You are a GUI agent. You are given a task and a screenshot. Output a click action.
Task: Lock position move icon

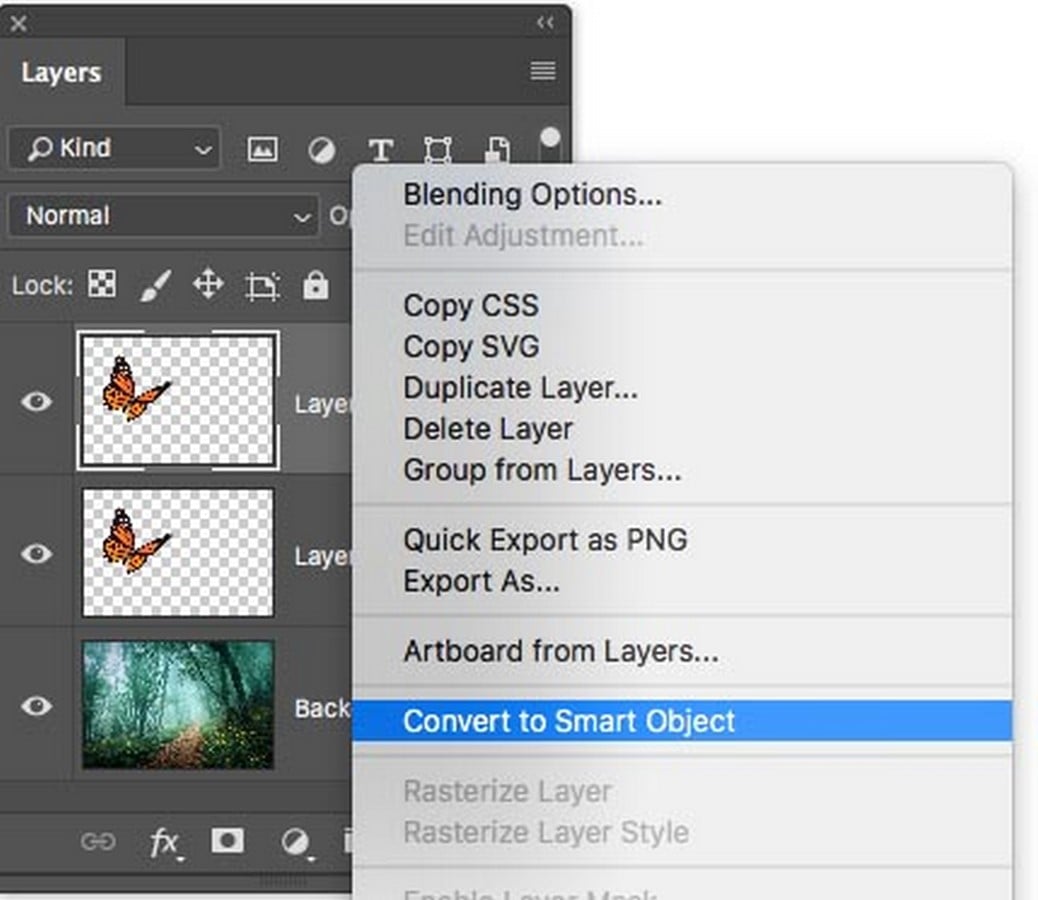[208, 285]
